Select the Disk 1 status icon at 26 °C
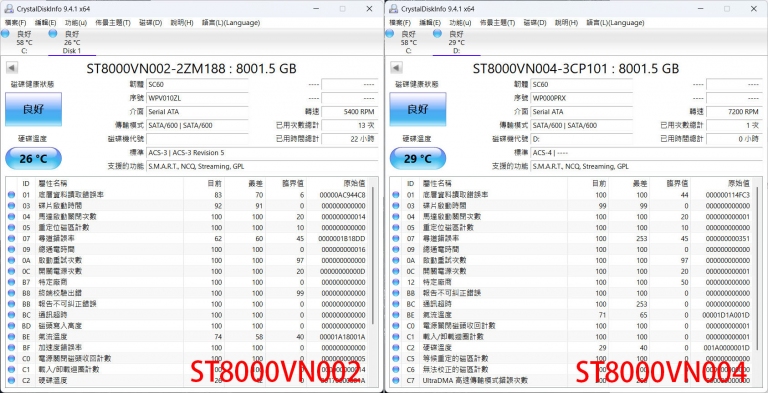Screen dimensions: 768x393 click(x=52, y=33)
